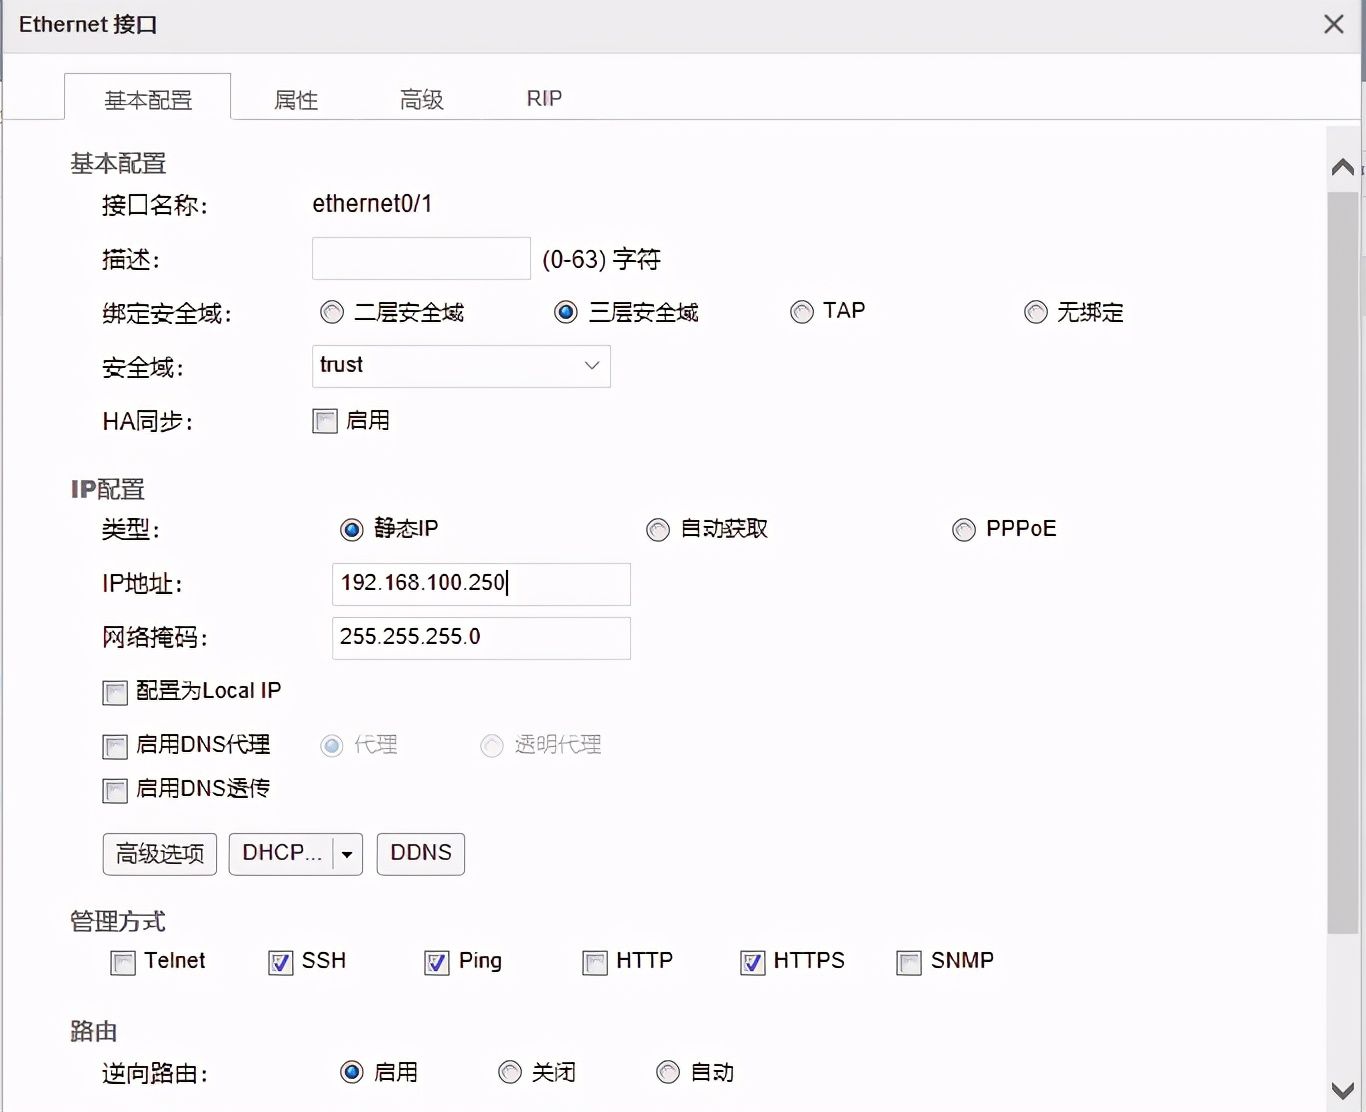Open the 属性 tab
Viewport: 1366px width, 1112px height.
tap(296, 99)
